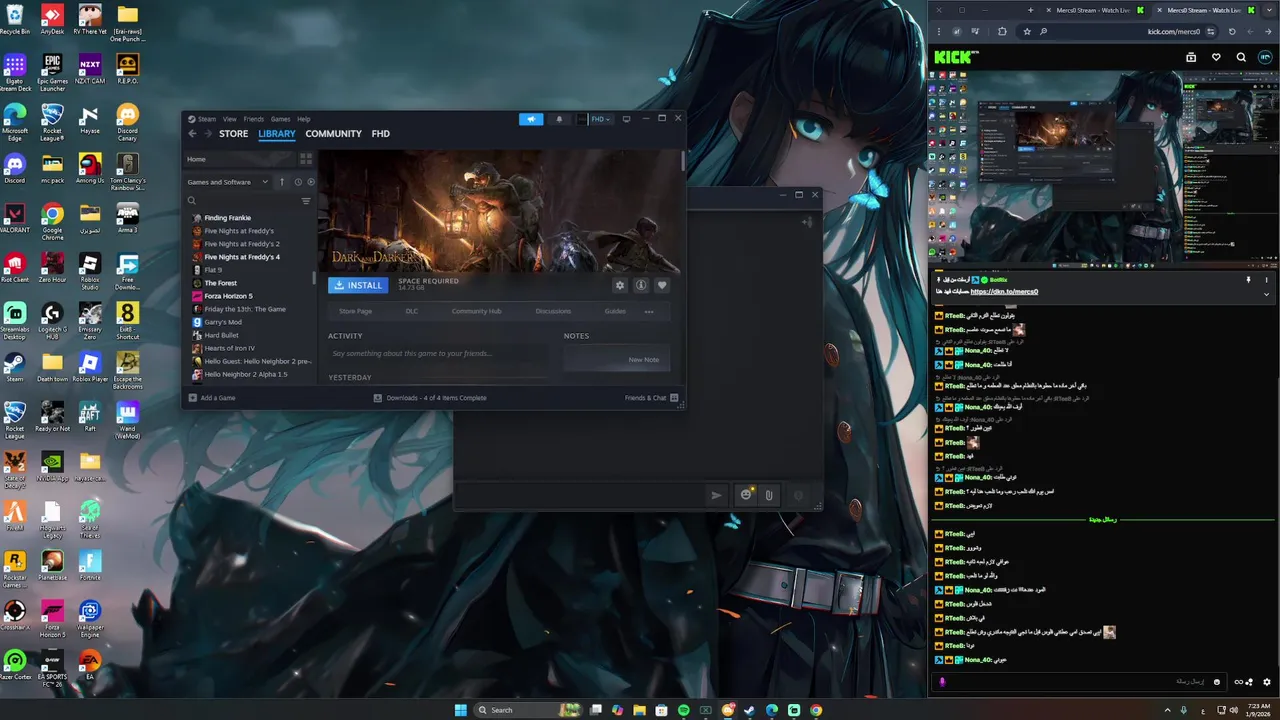1280x720 pixels.
Task: Open the Discussions link
Action: coord(553,311)
